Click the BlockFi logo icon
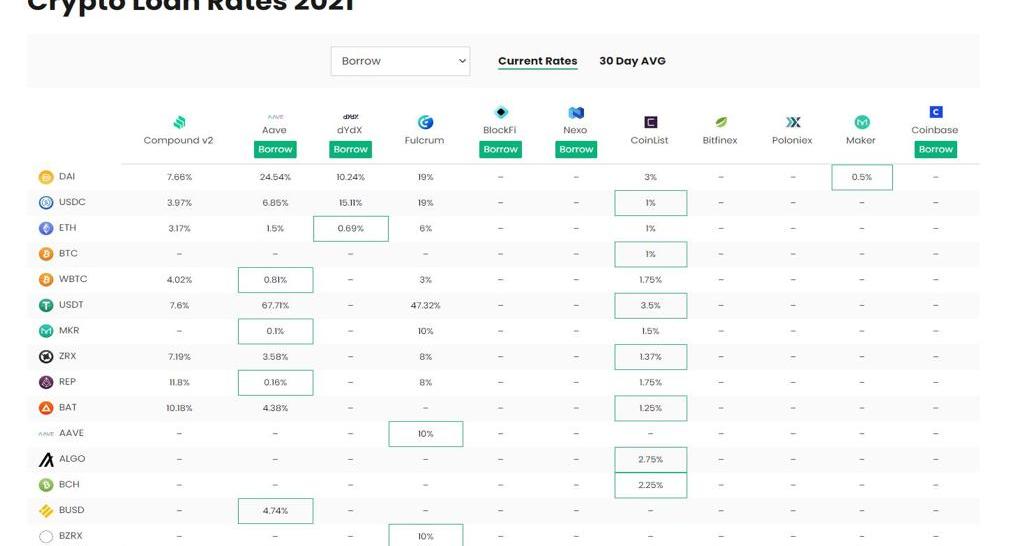This screenshot has height=546, width=1025. pos(501,112)
